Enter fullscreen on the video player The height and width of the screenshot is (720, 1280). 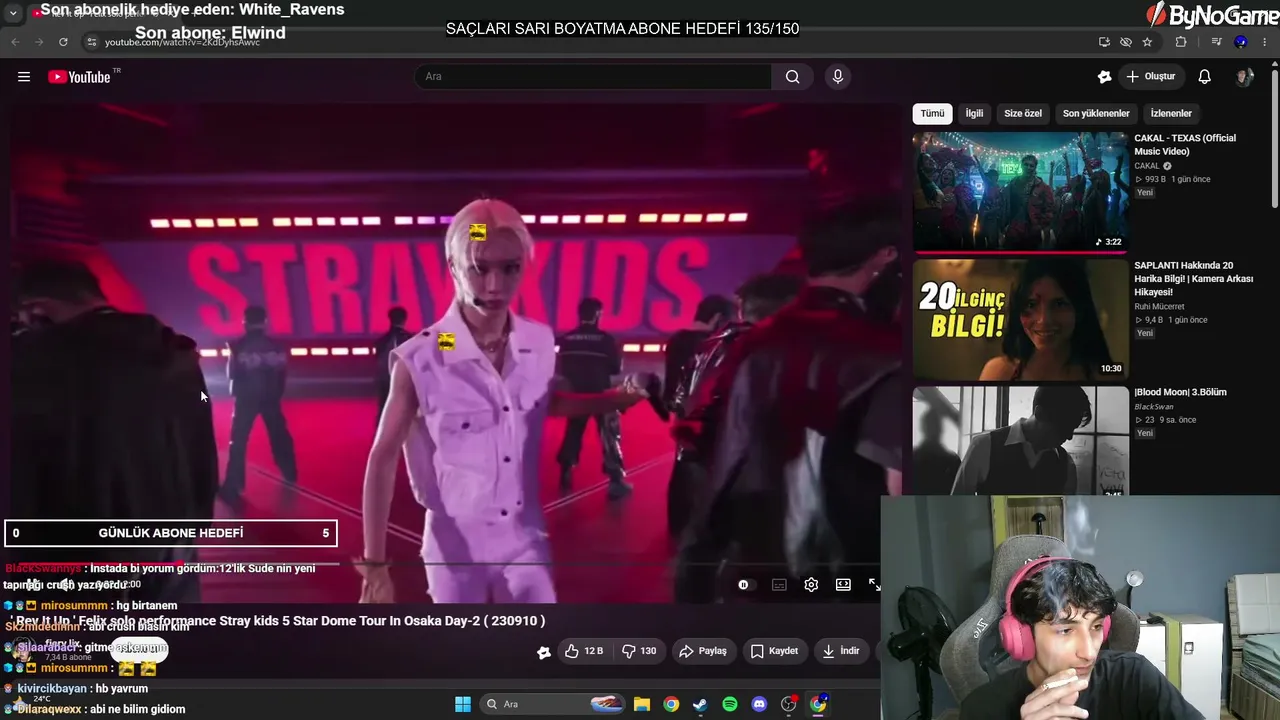tap(874, 585)
